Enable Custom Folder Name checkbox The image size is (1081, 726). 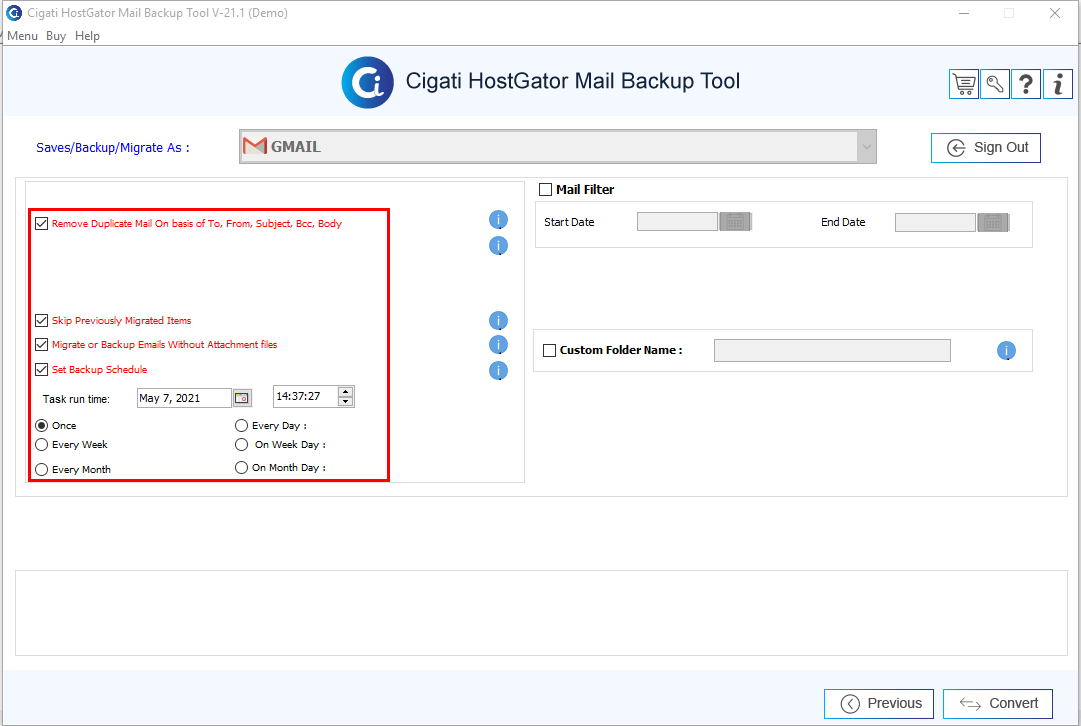[x=549, y=350]
